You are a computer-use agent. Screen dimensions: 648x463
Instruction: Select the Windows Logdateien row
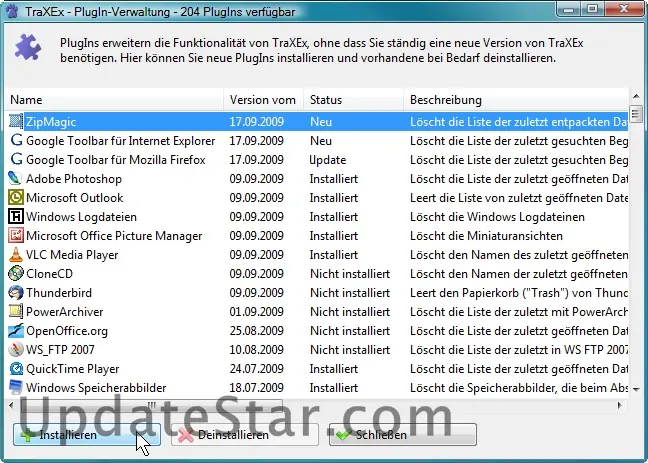pos(317,217)
